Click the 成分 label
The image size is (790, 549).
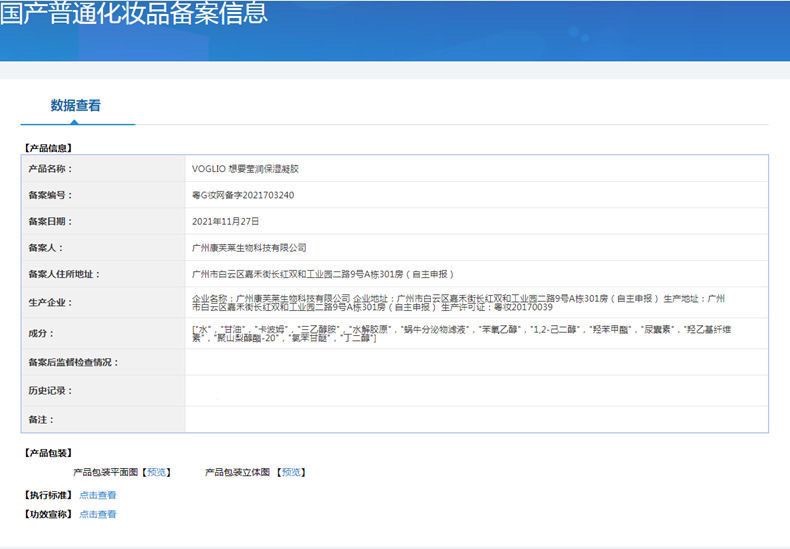click(41, 333)
